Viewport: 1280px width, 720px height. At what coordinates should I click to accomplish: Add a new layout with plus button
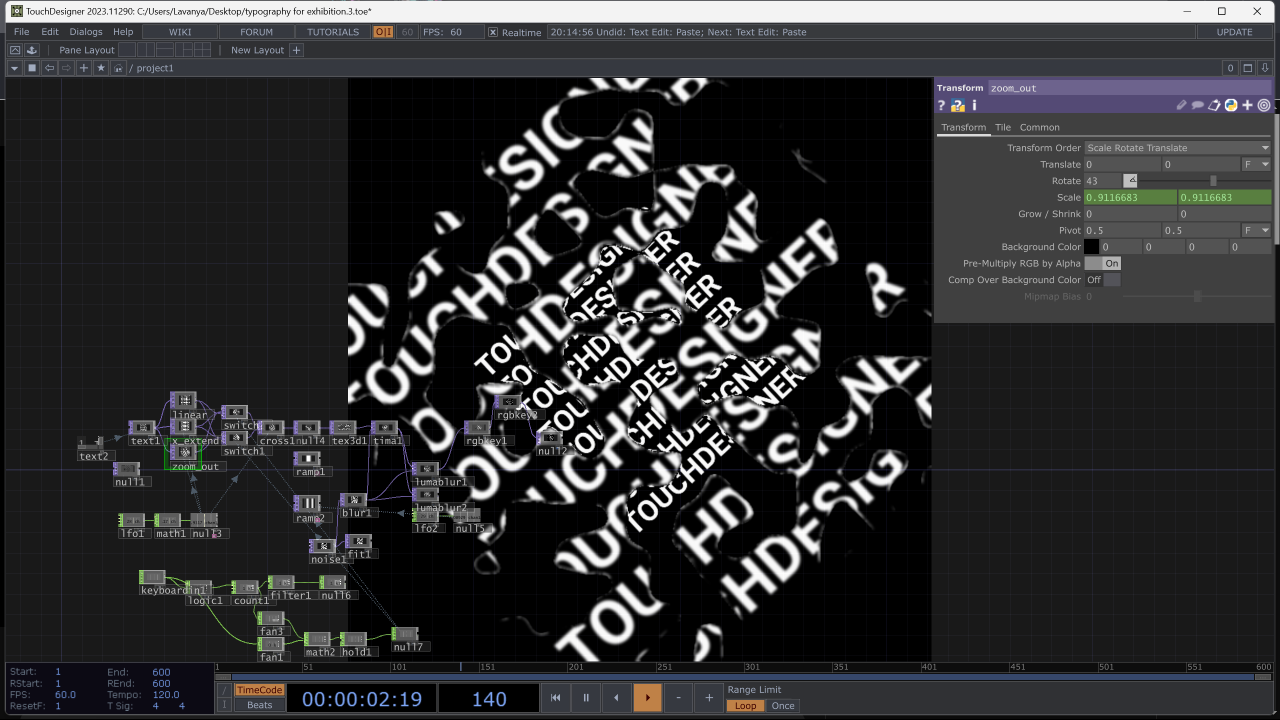(296, 50)
